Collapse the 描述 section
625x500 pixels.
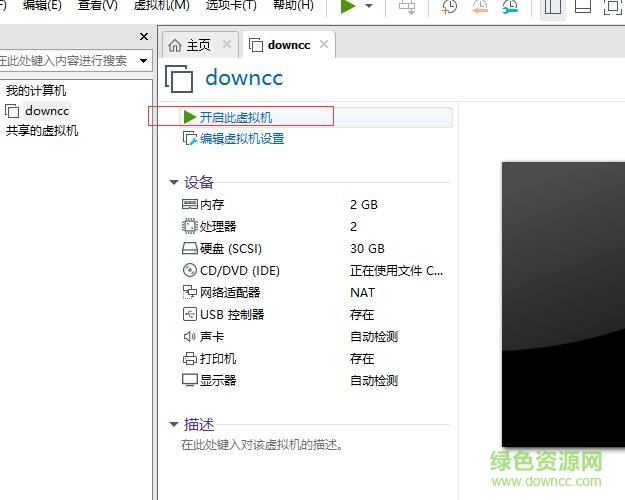point(174,425)
